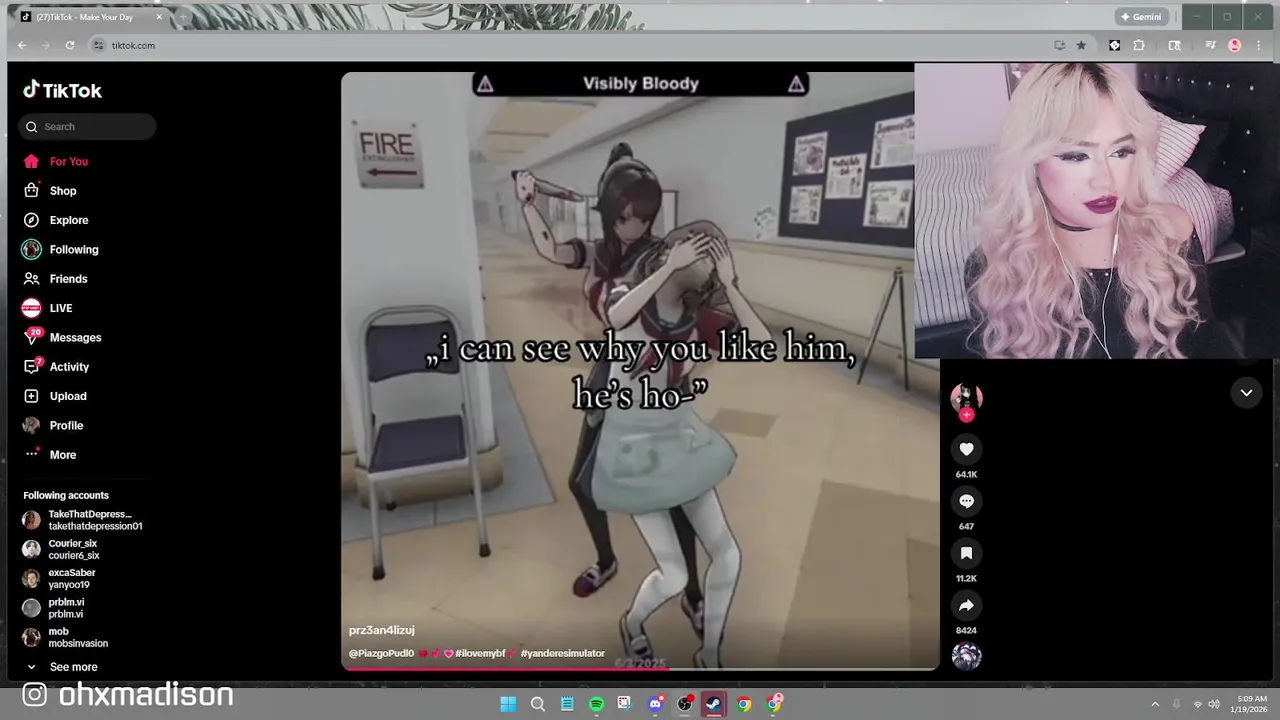Open the comments on the video
This screenshot has height=720, width=1280.
966,501
